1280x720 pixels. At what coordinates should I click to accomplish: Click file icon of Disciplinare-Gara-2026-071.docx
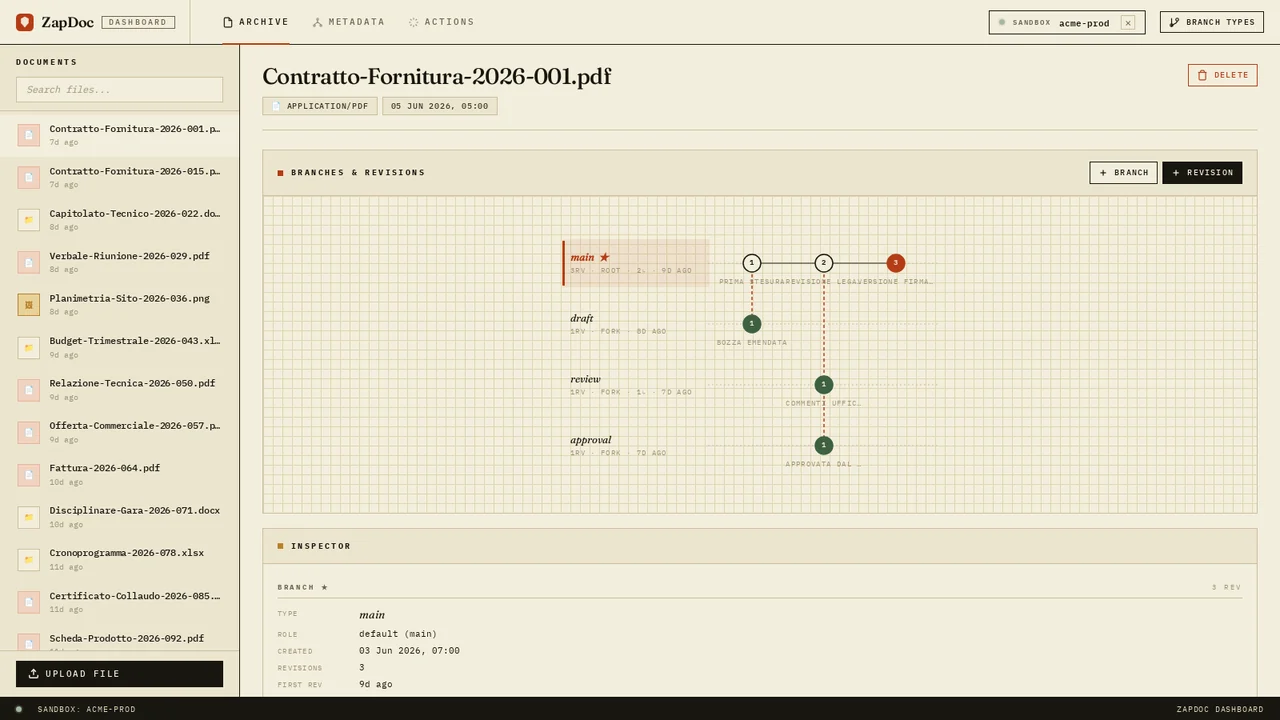[x=29, y=517]
